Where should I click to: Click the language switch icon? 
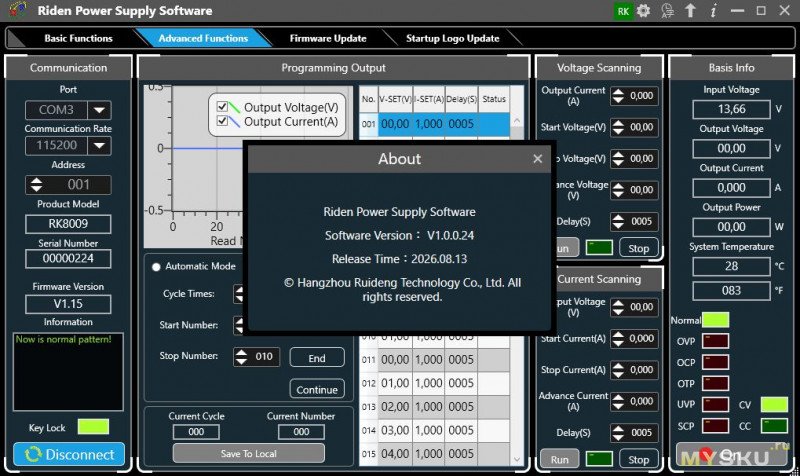pyautogui.click(x=667, y=11)
